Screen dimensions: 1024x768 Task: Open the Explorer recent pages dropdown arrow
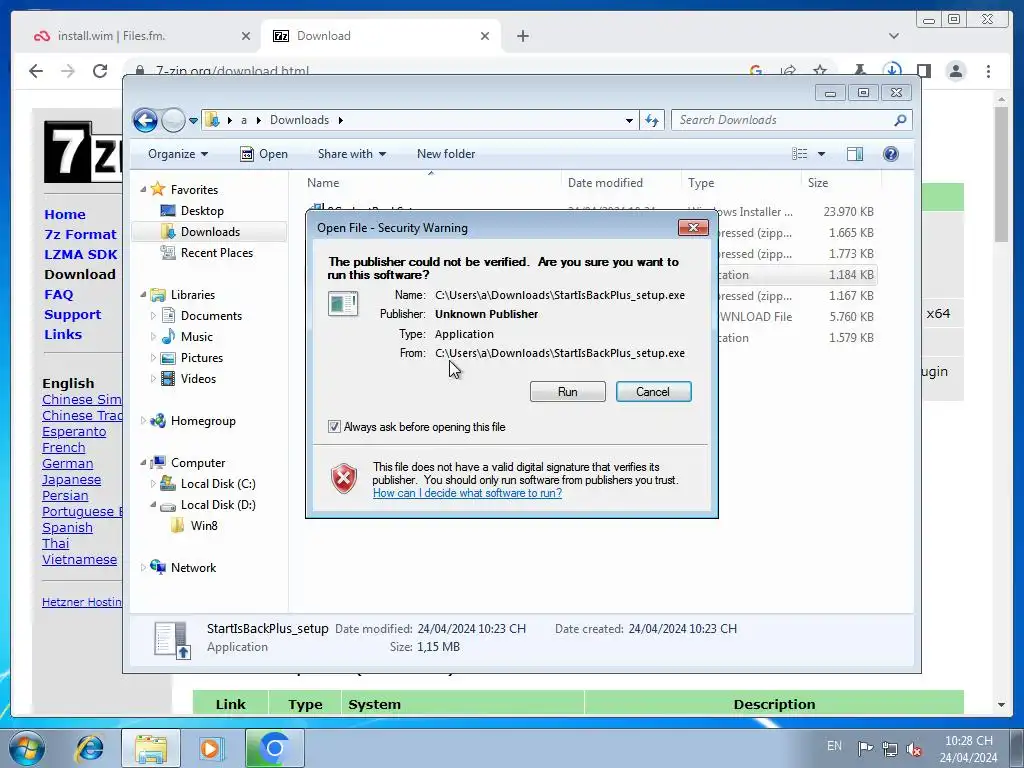(193, 120)
